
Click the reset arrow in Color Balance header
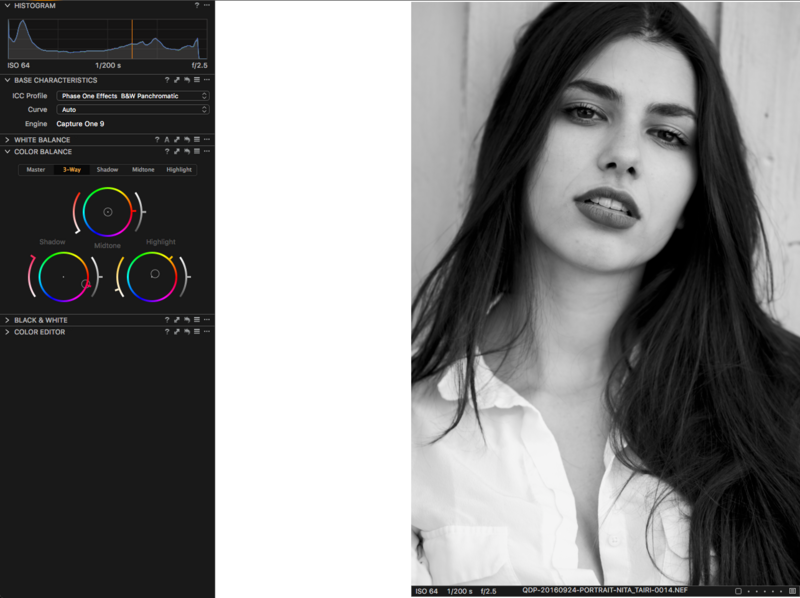187,152
